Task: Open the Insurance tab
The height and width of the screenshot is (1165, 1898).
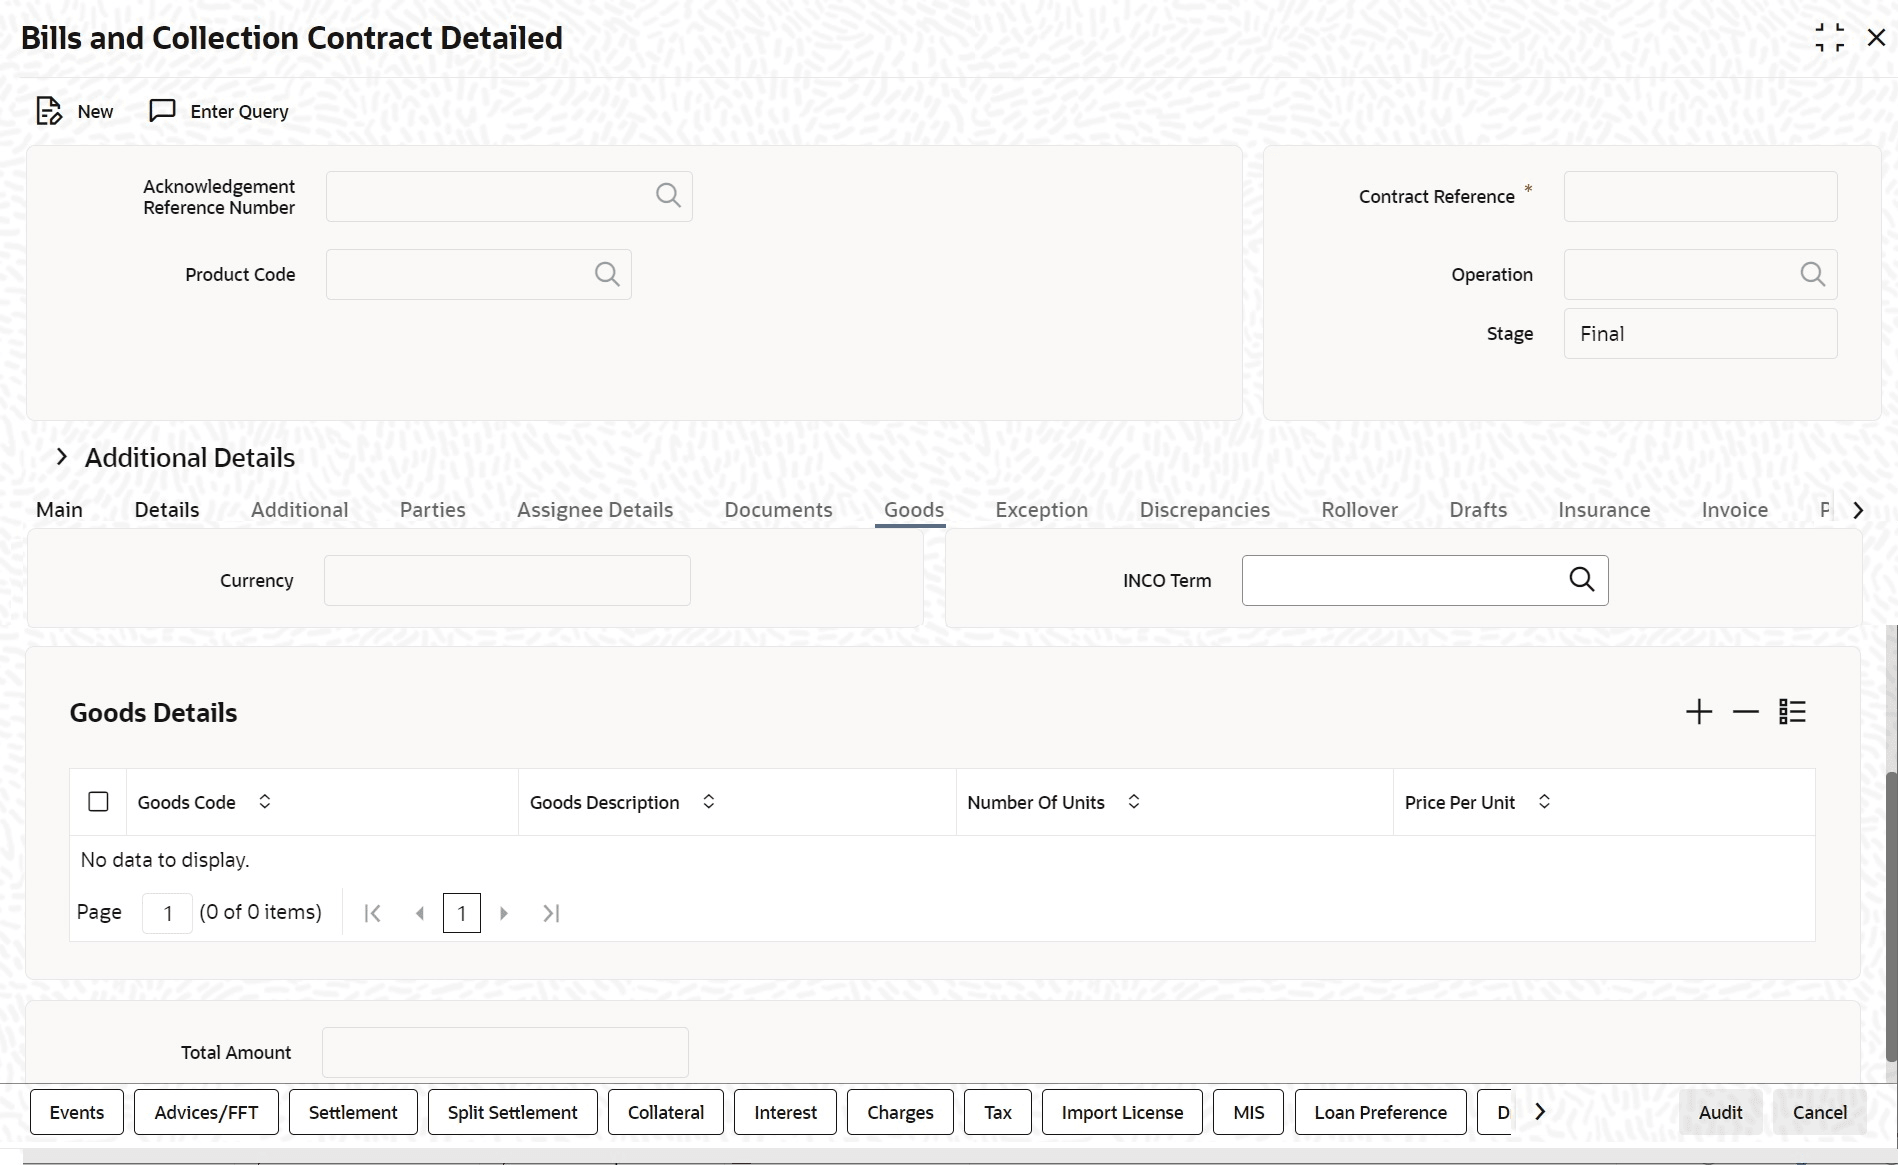Action: click(x=1604, y=510)
